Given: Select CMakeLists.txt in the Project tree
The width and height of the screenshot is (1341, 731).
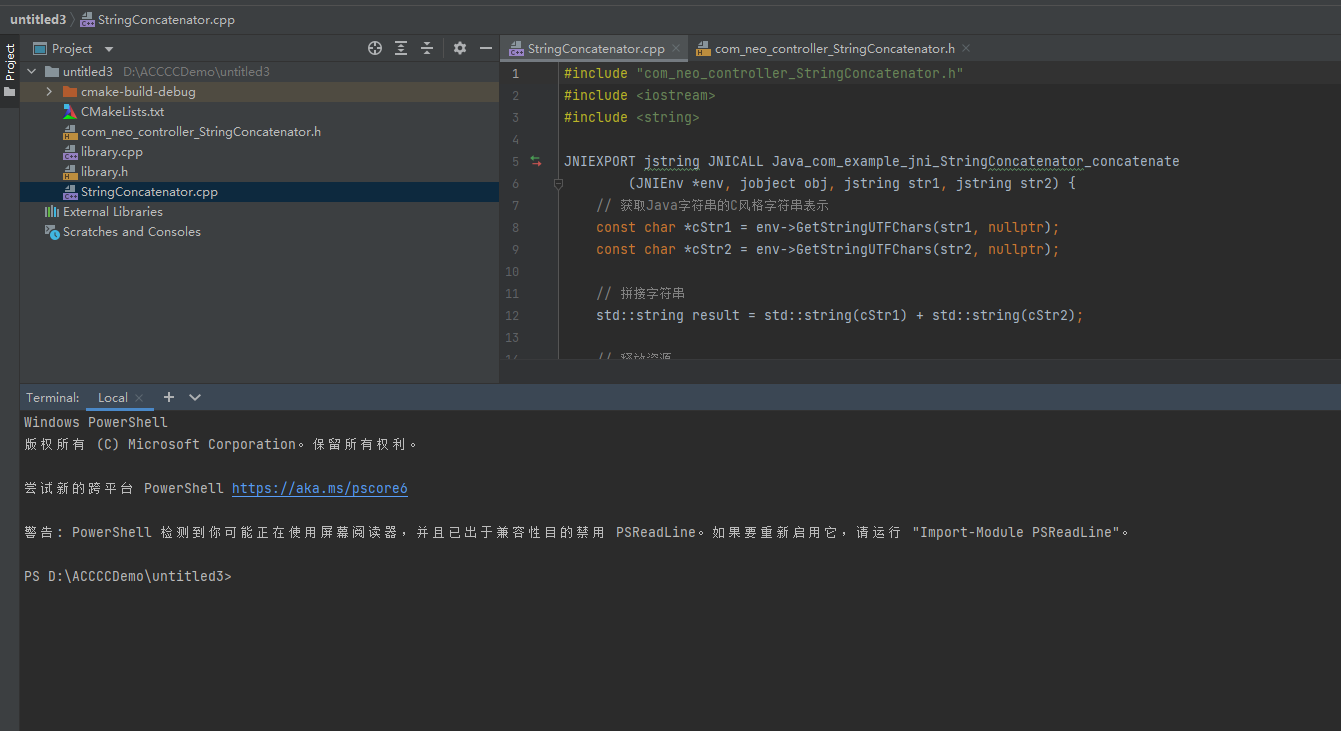Looking at the screenshot, I should [x=259, y=112].
